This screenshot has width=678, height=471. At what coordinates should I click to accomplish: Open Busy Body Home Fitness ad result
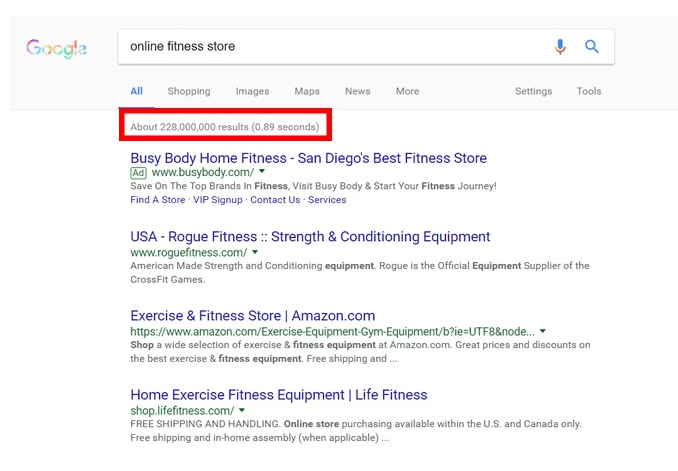(308, 158)
